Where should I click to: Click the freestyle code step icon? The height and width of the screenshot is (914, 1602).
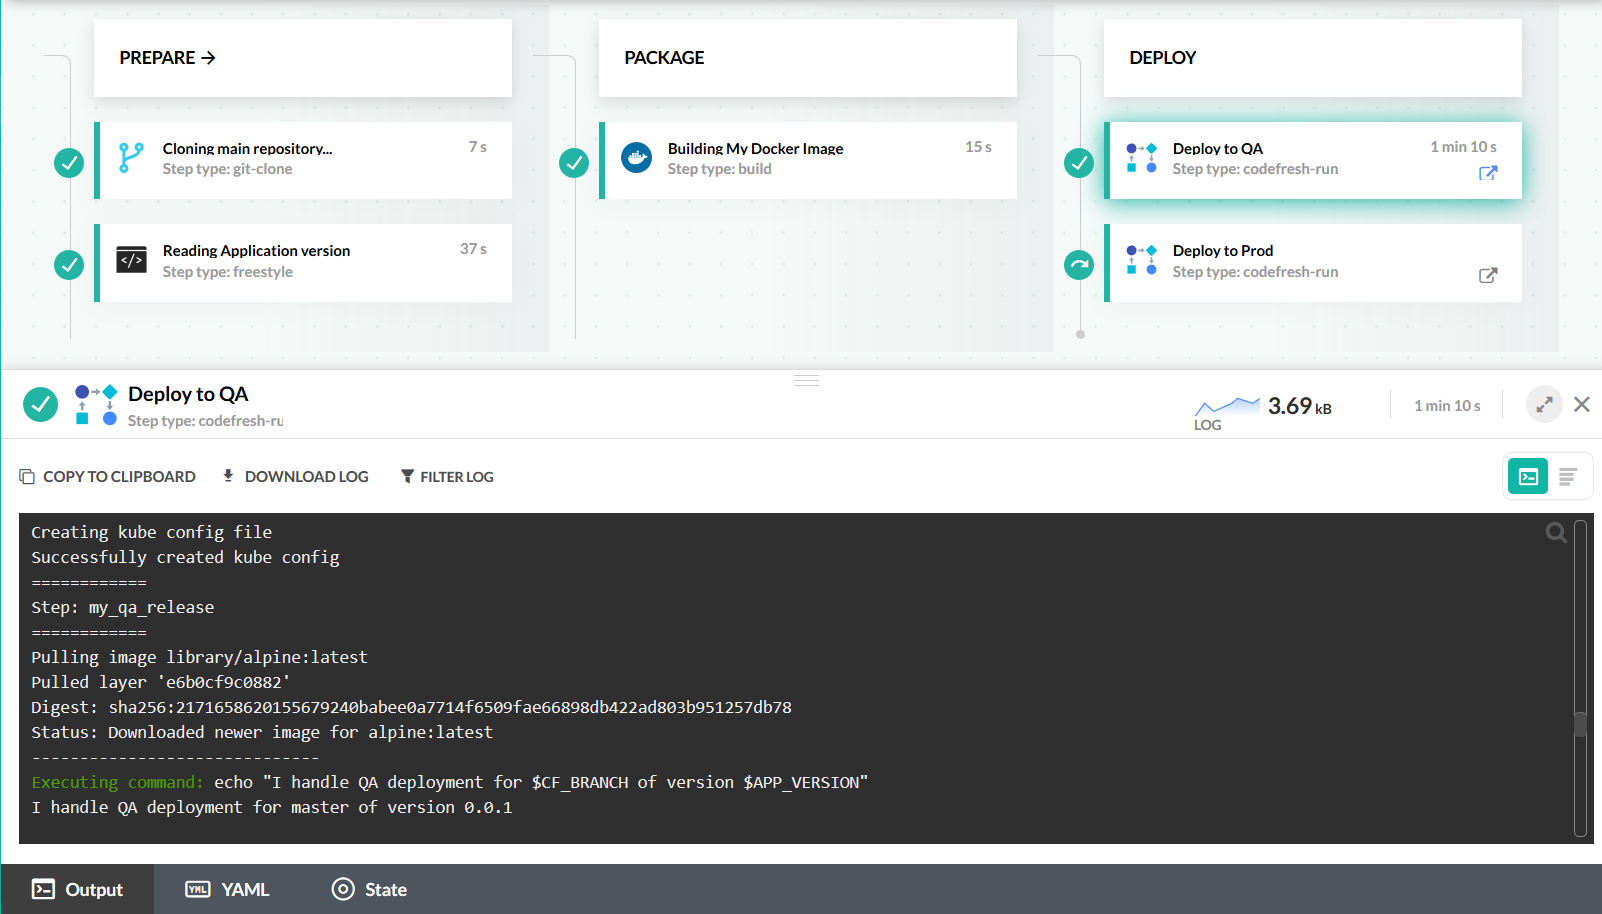click(131, 260)
